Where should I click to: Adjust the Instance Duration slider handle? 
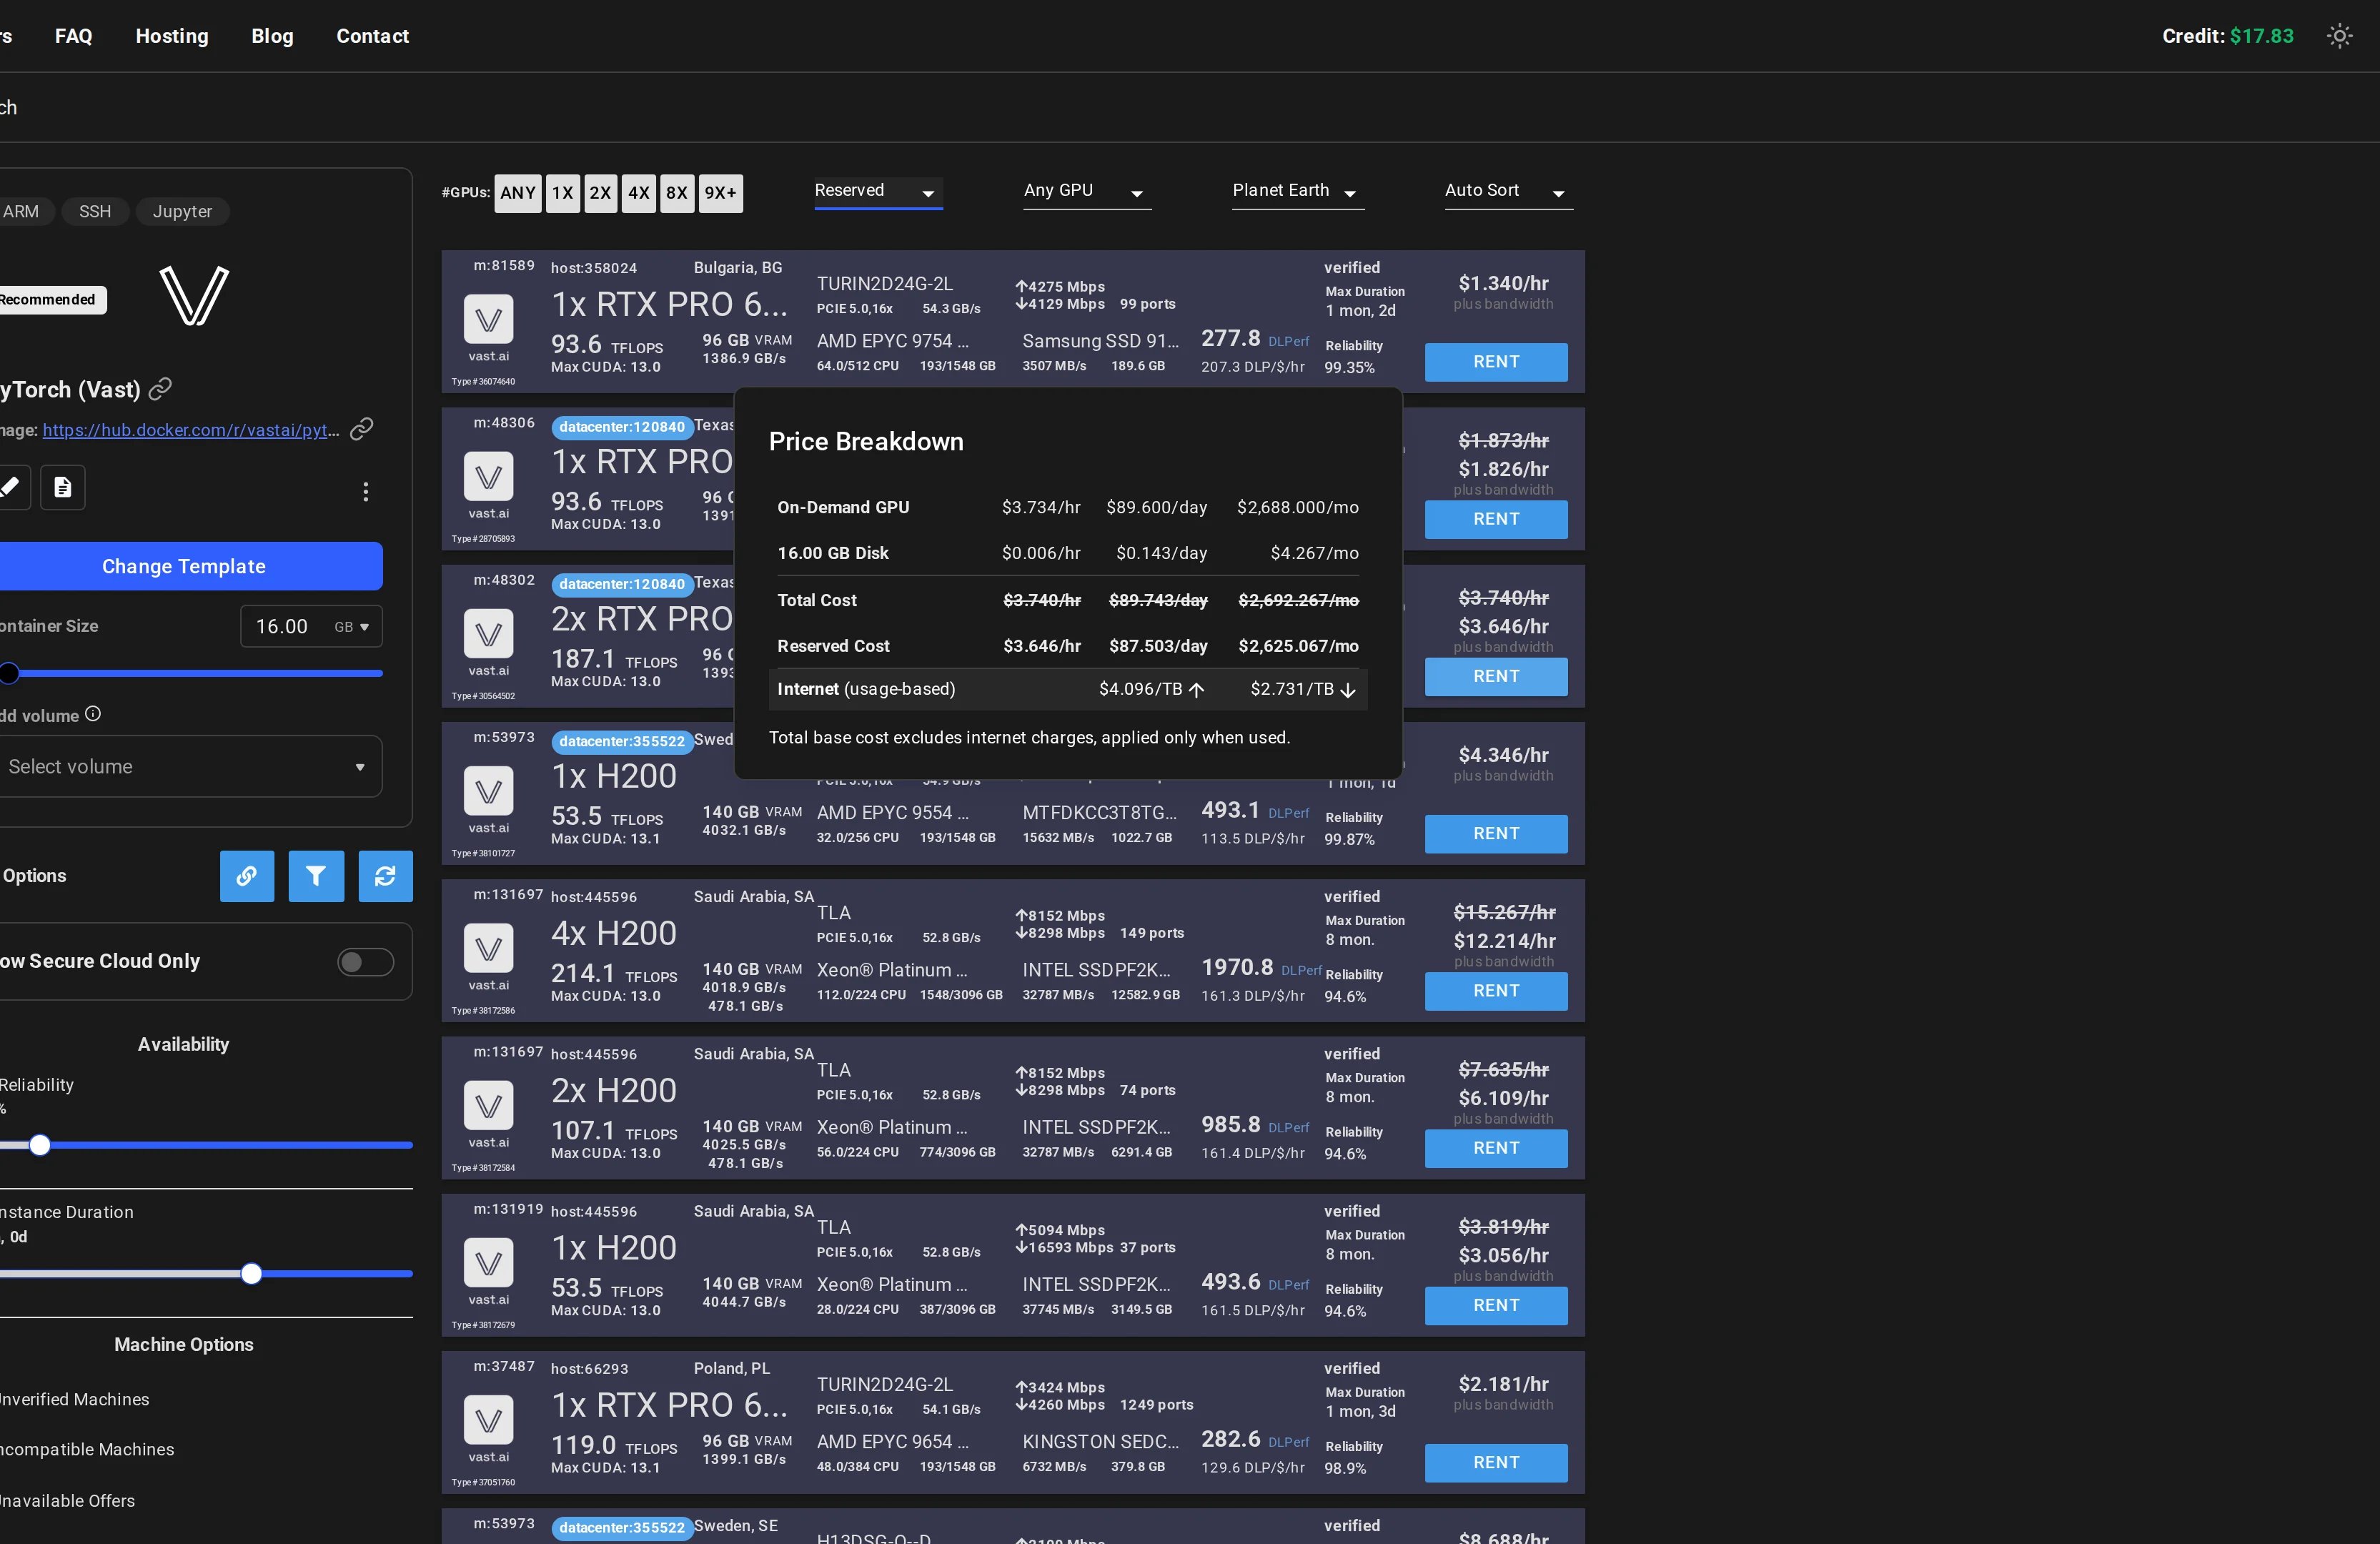tap(252, 1273)
